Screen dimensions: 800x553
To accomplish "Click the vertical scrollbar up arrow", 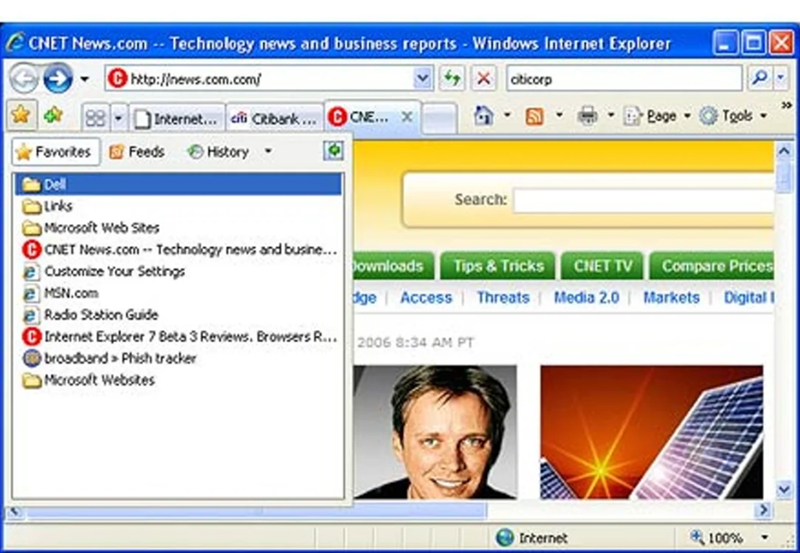I will [784, 150].
